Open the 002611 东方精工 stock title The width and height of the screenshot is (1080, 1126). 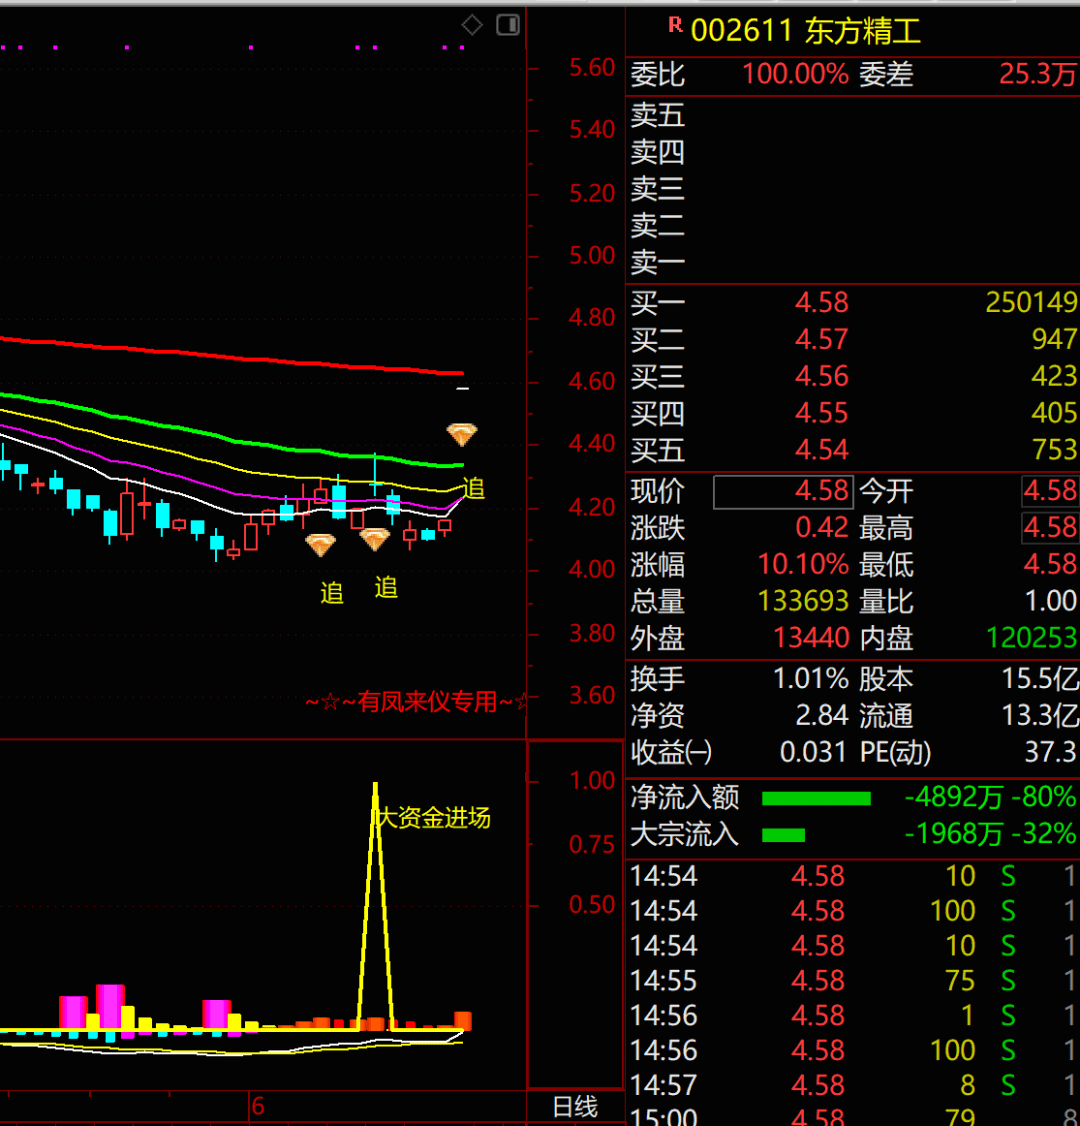tap(805, 31)
